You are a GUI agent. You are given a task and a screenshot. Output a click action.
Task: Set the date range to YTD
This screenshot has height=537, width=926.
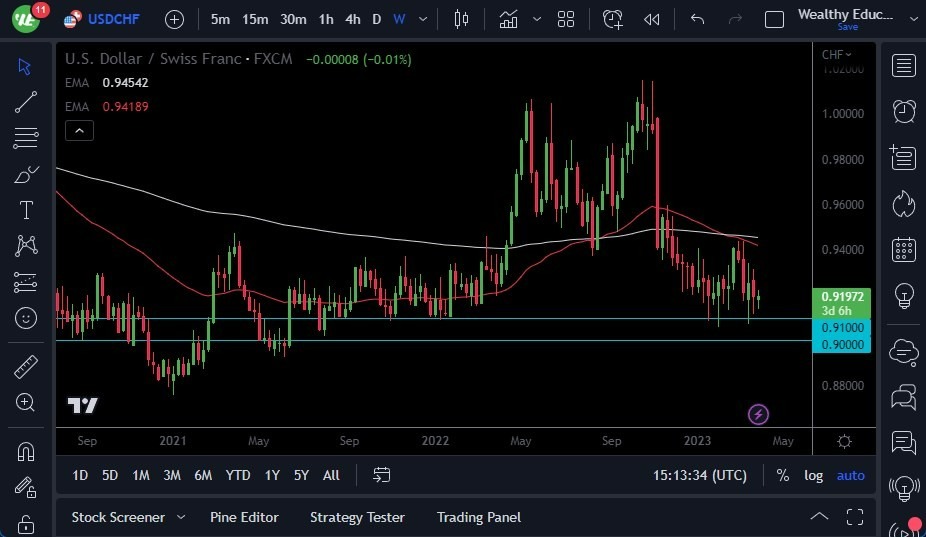click(238, 475)
